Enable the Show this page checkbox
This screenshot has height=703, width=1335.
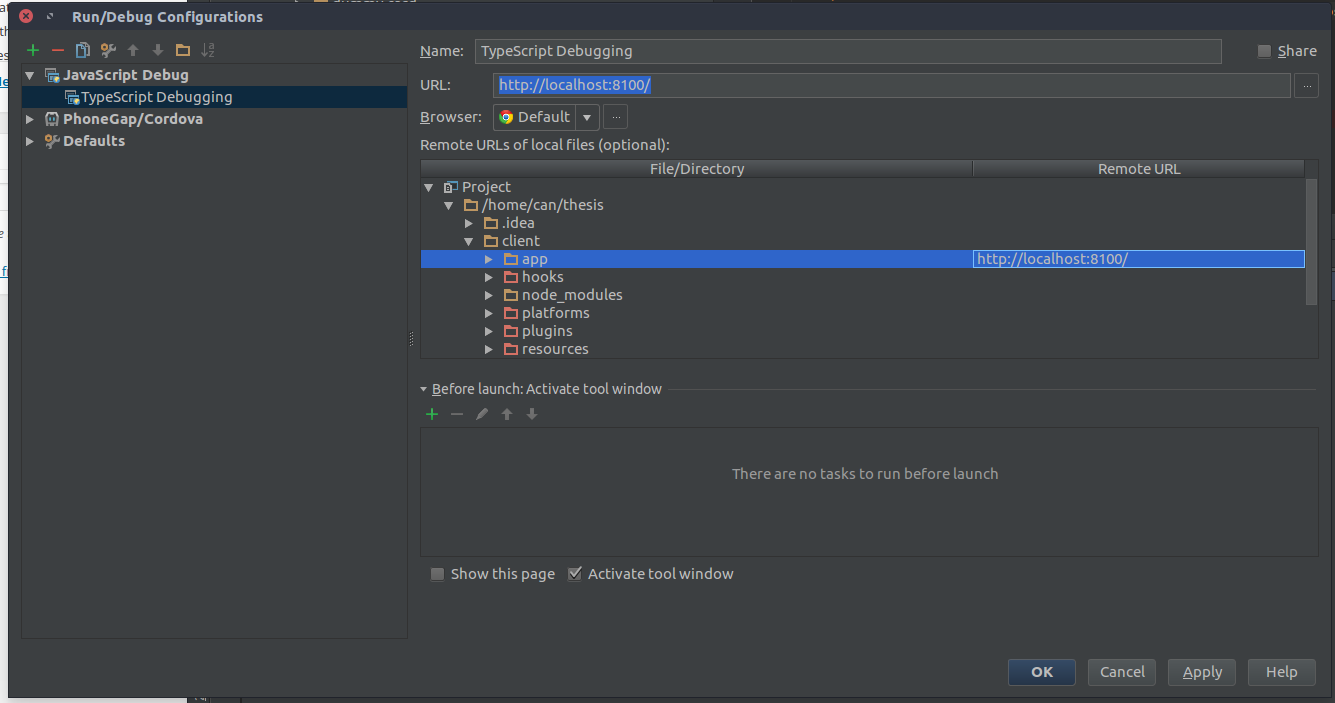coord(437,574)
